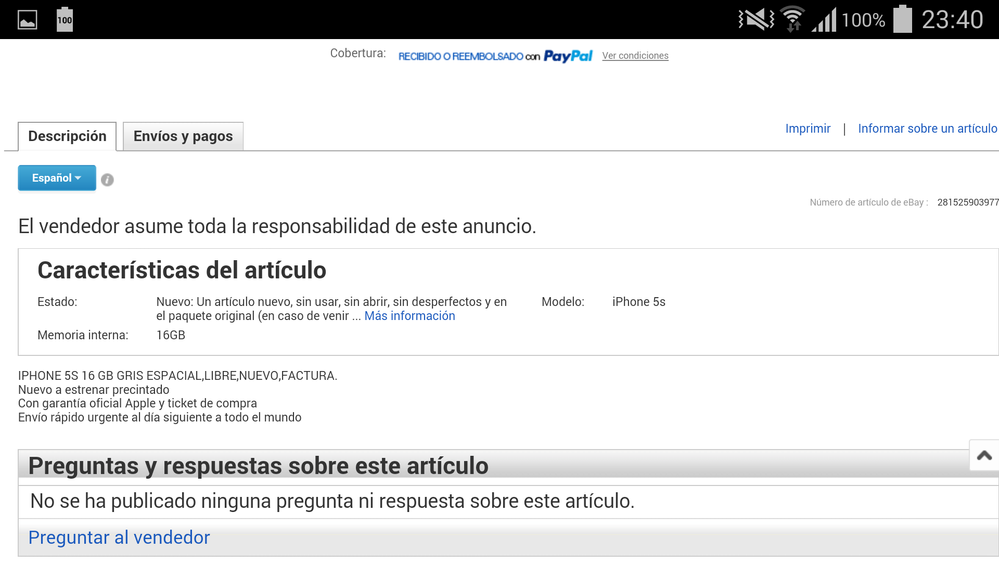Screen dimensions: 999x562
Task: Tap the large battery icon beside the clock
Action: tap(902, 19)
